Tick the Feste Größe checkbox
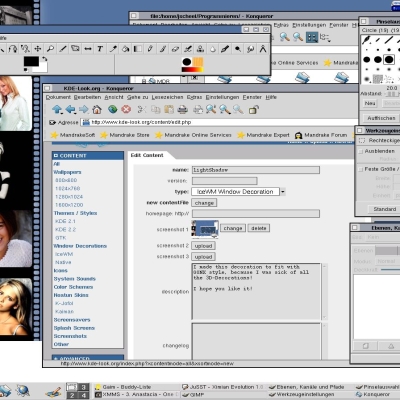The image size is (400, 400). (360, 169)
